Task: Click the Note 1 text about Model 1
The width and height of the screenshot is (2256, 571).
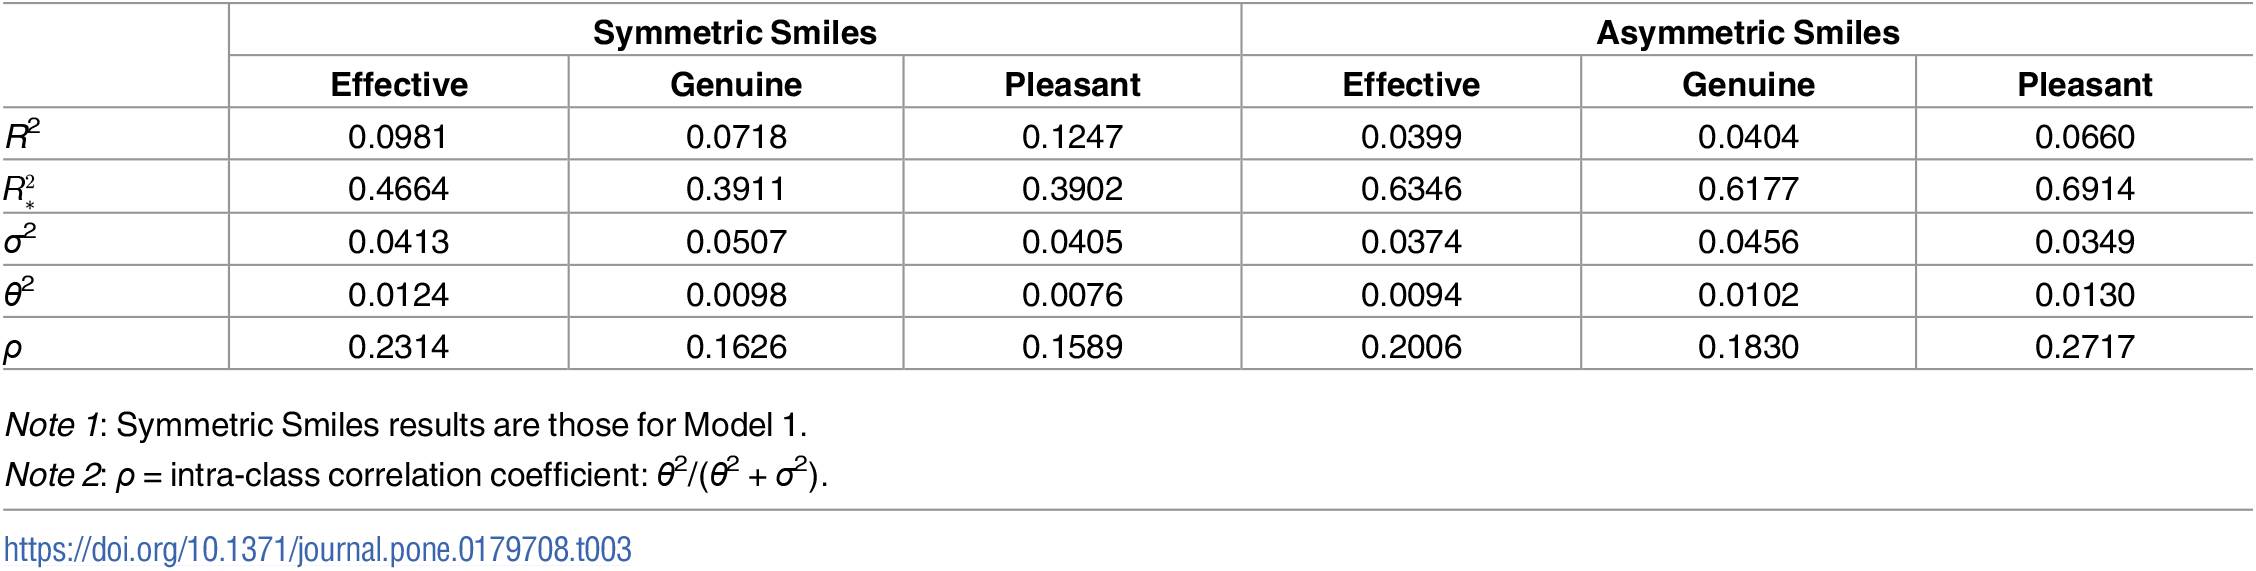Action: (x=406, y=425)
